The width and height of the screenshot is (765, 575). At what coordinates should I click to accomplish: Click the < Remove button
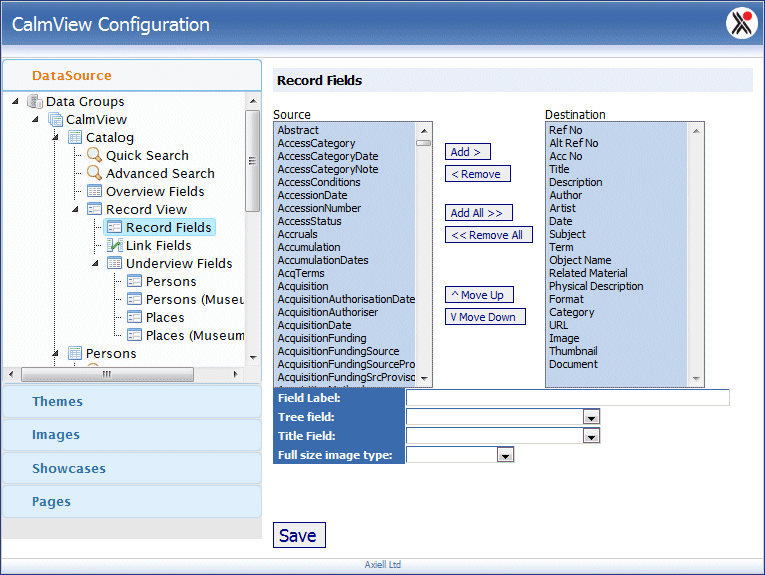coord(478,174)
